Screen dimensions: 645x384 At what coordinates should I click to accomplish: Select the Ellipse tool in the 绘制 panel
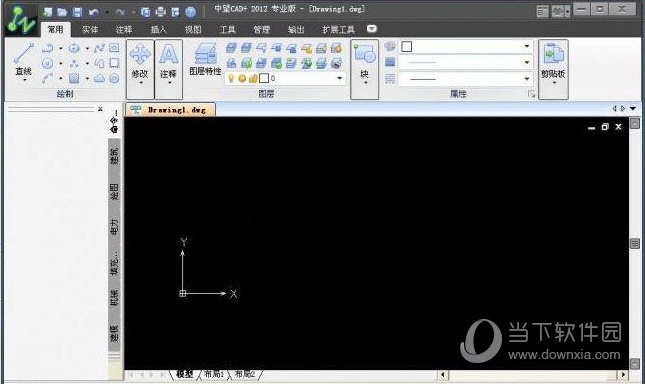(74, 48)
